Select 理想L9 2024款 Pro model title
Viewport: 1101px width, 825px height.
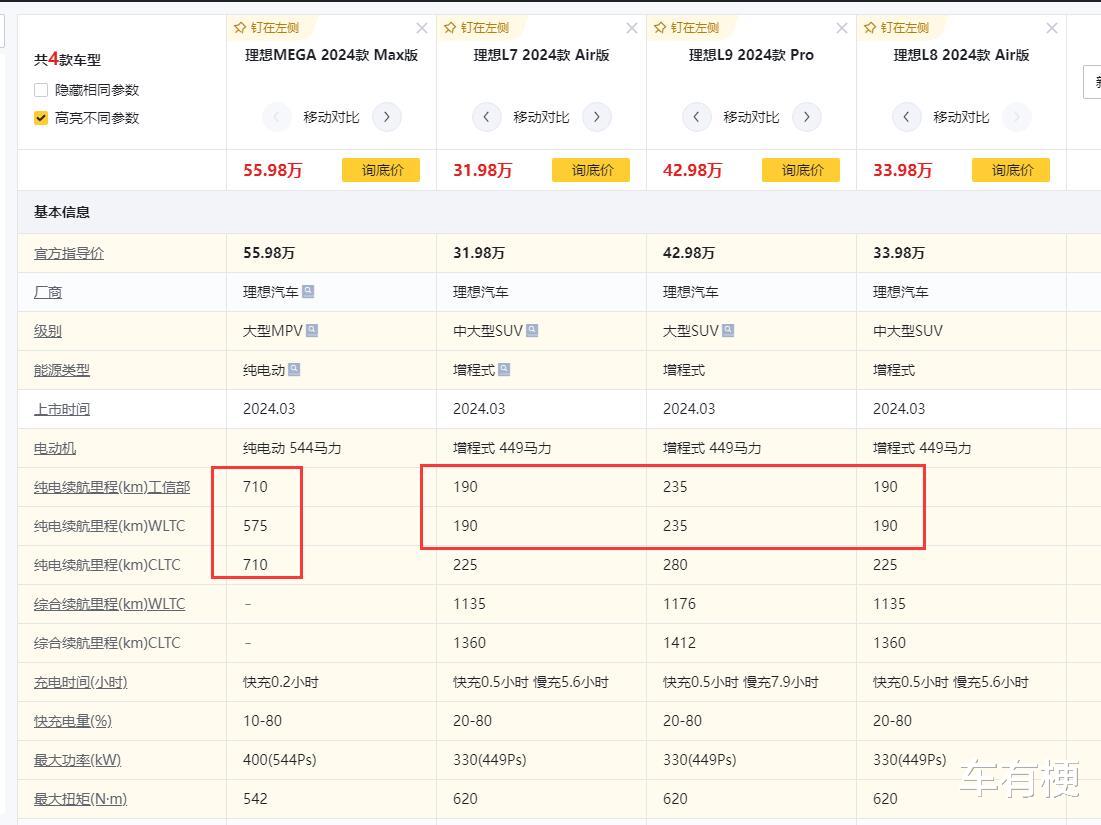click(x=751, y=55)
